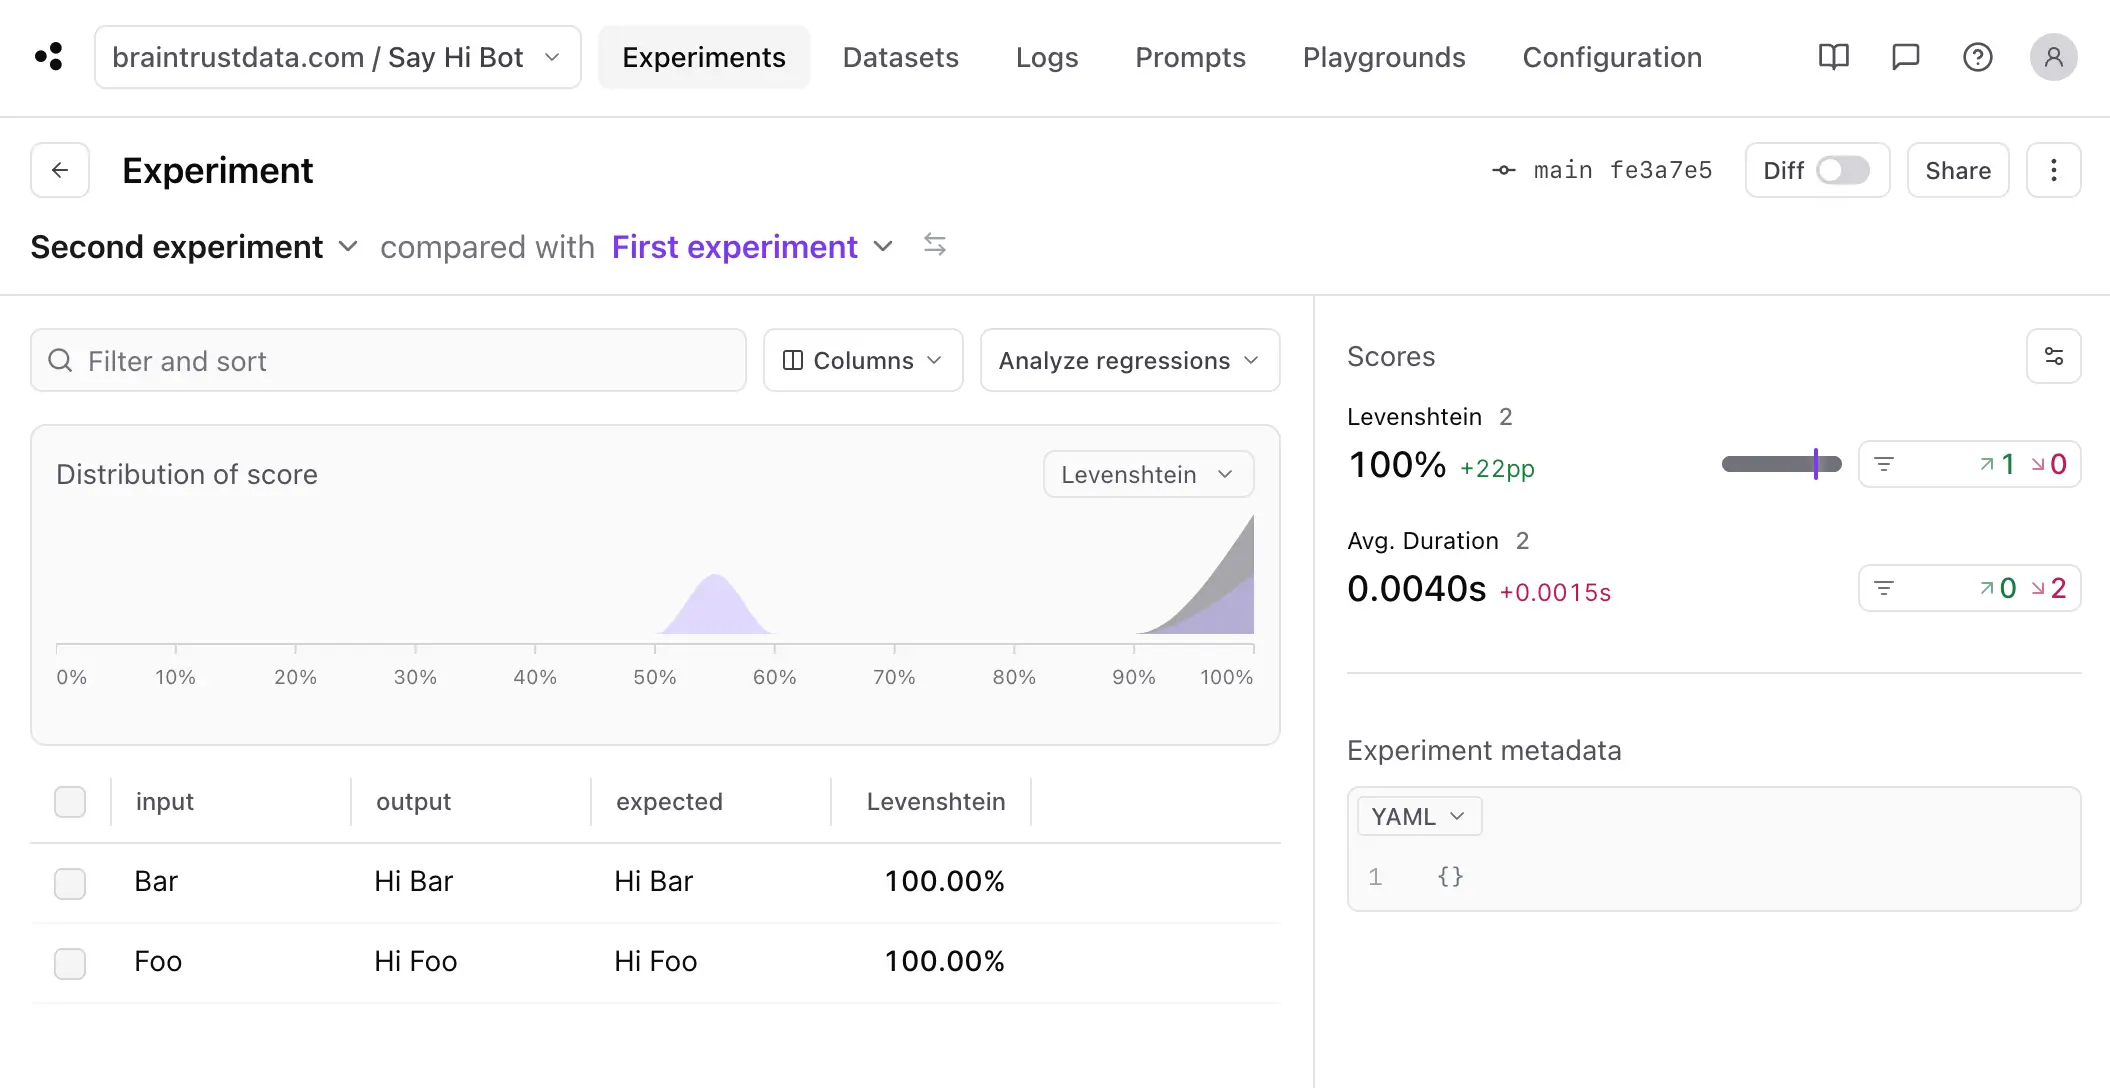The height and width of the screenshot is (1088, 2110).
Task: Open the three-dot more options menu
Action: [x=2053, y=170]
